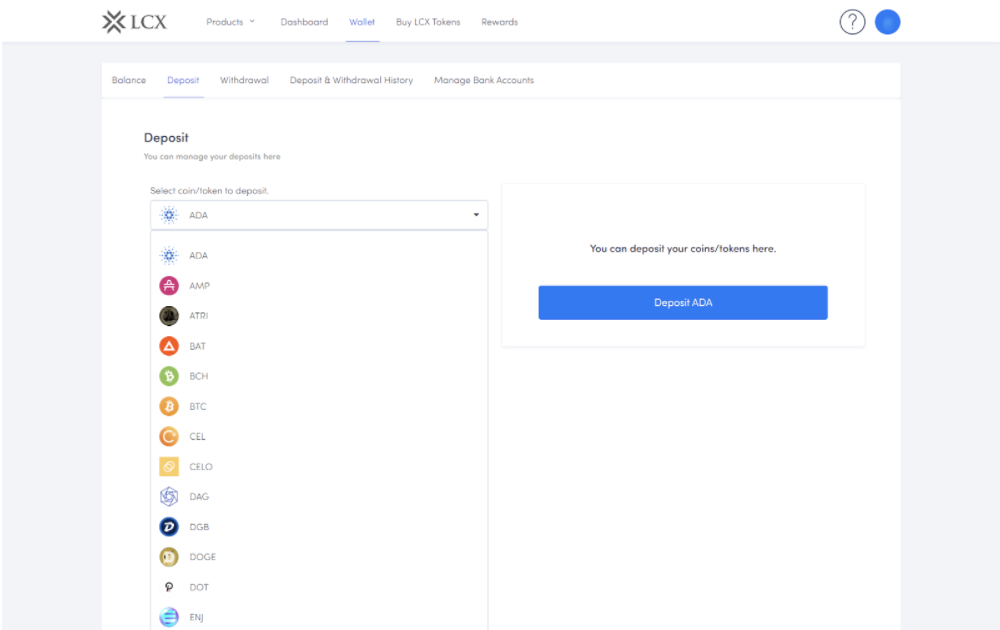Viewport: 1000px width, 630px height.
Task: Click the Deposit page heading
Action: 166,138
